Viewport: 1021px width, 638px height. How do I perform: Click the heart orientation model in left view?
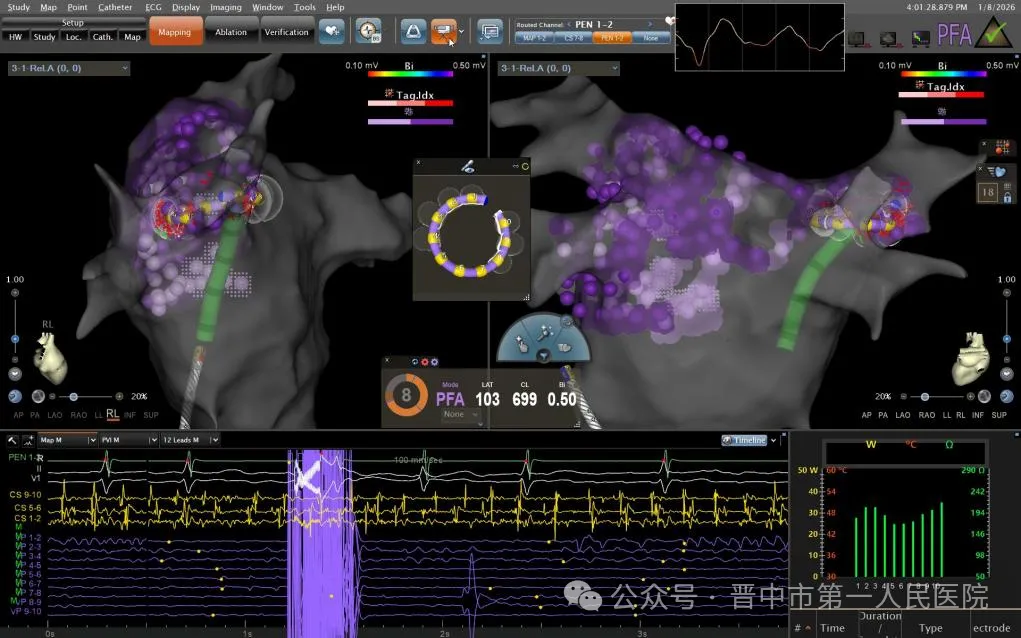pyautogui.click(x=50, y=354)
